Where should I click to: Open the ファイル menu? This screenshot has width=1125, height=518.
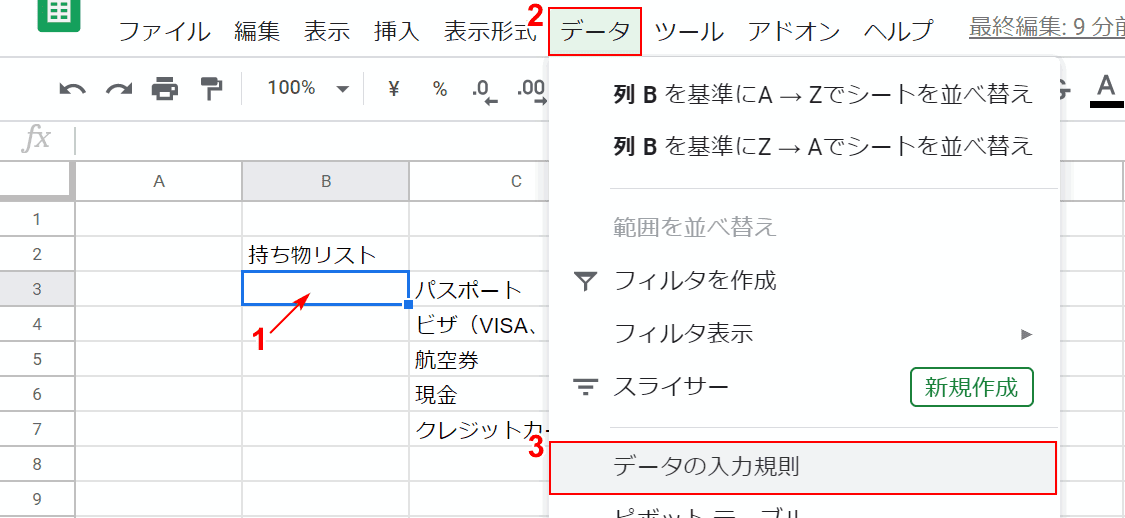click(164, 31)
